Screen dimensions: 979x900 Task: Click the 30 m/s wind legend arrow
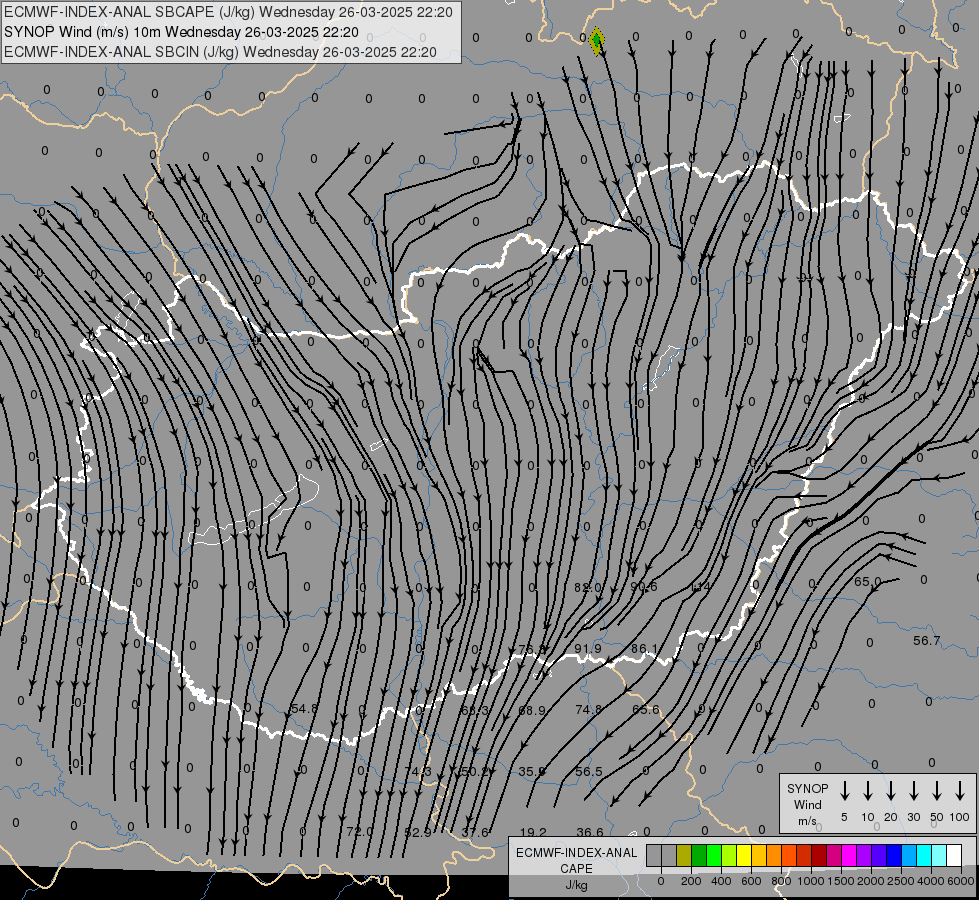pyautogui.click(x=913, y=791)
